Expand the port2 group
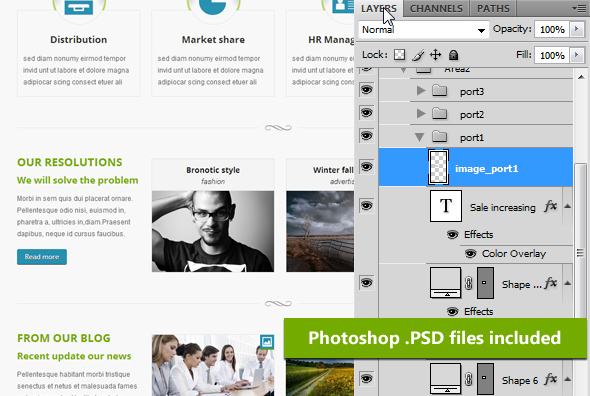This screenshot has width=590, height=396. (421, 113)
